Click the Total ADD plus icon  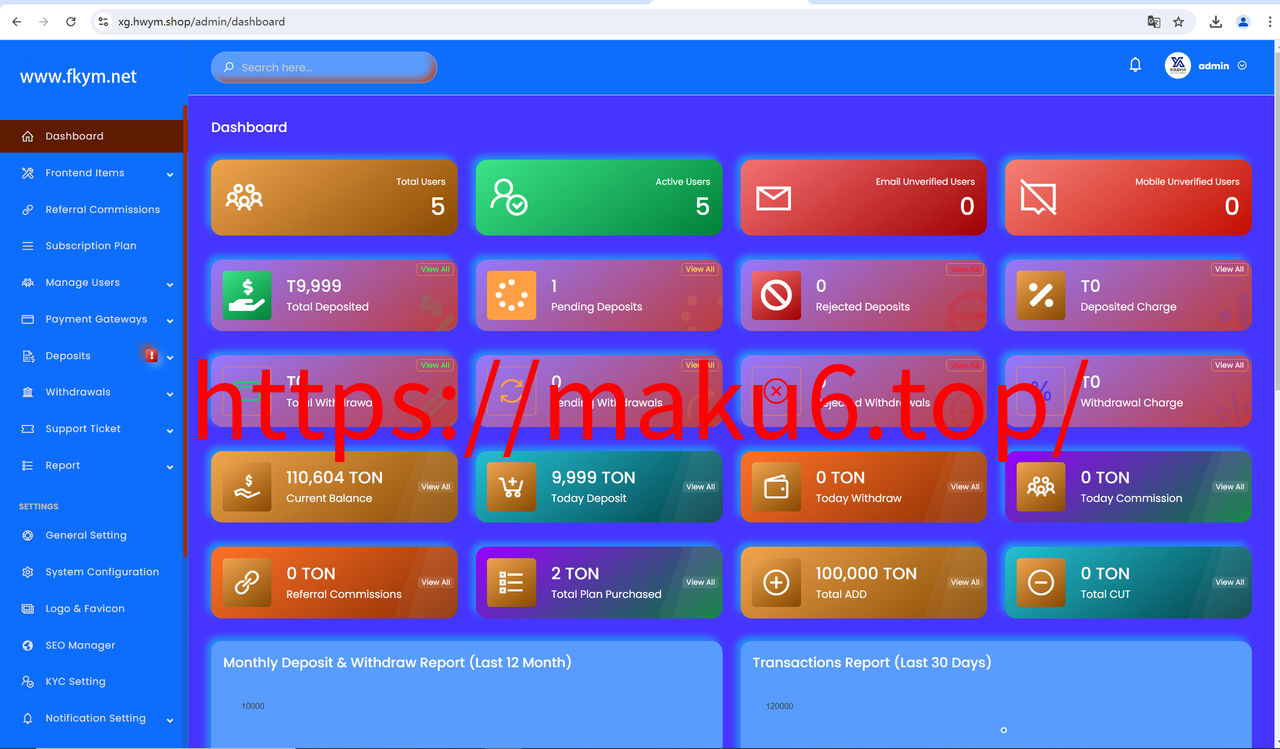776,582
